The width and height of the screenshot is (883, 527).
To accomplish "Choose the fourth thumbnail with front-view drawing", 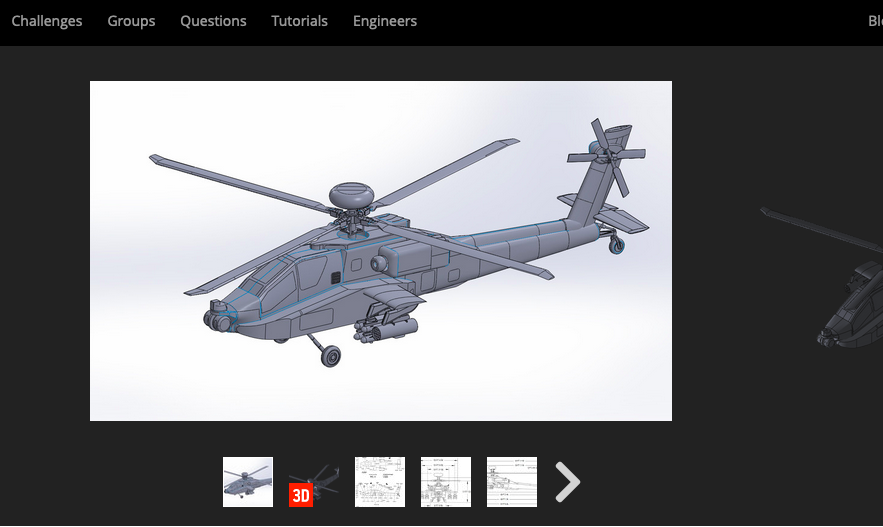I will pos(446,482).
